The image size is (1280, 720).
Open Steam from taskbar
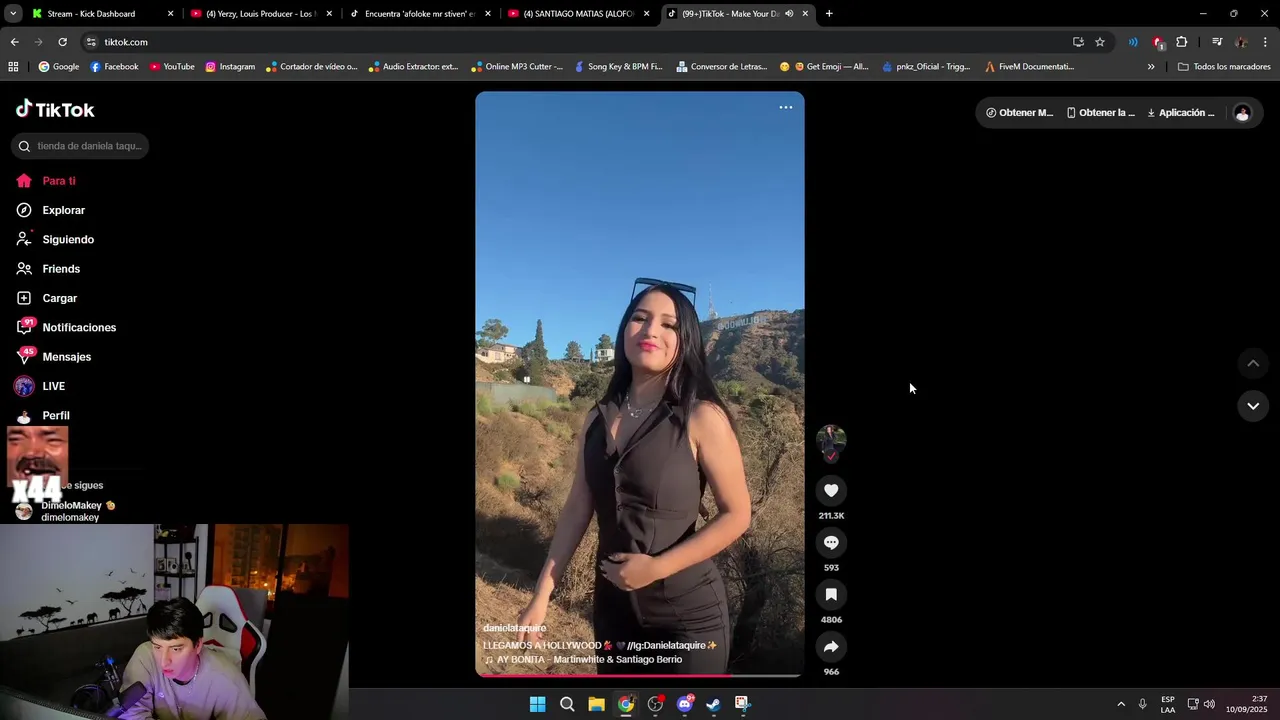tap(713, 704)
